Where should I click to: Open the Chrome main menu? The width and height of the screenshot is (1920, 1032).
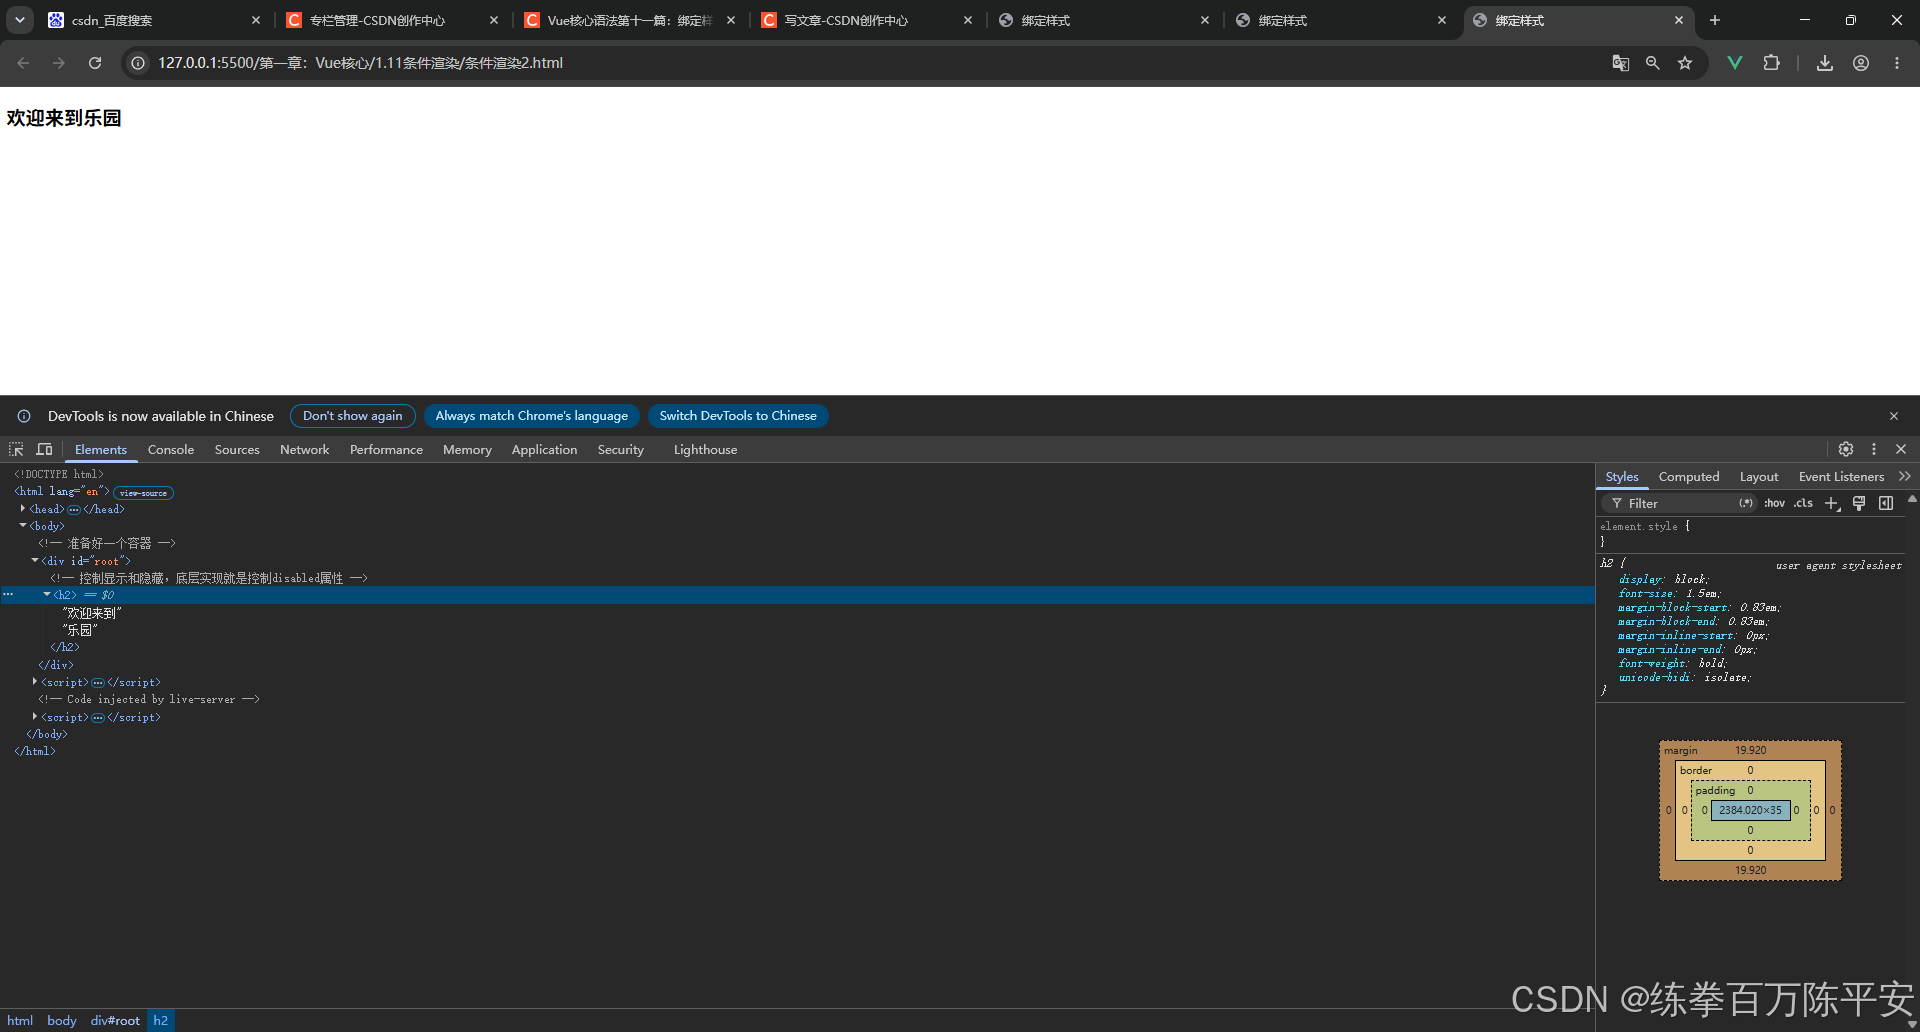(1897, 63)
